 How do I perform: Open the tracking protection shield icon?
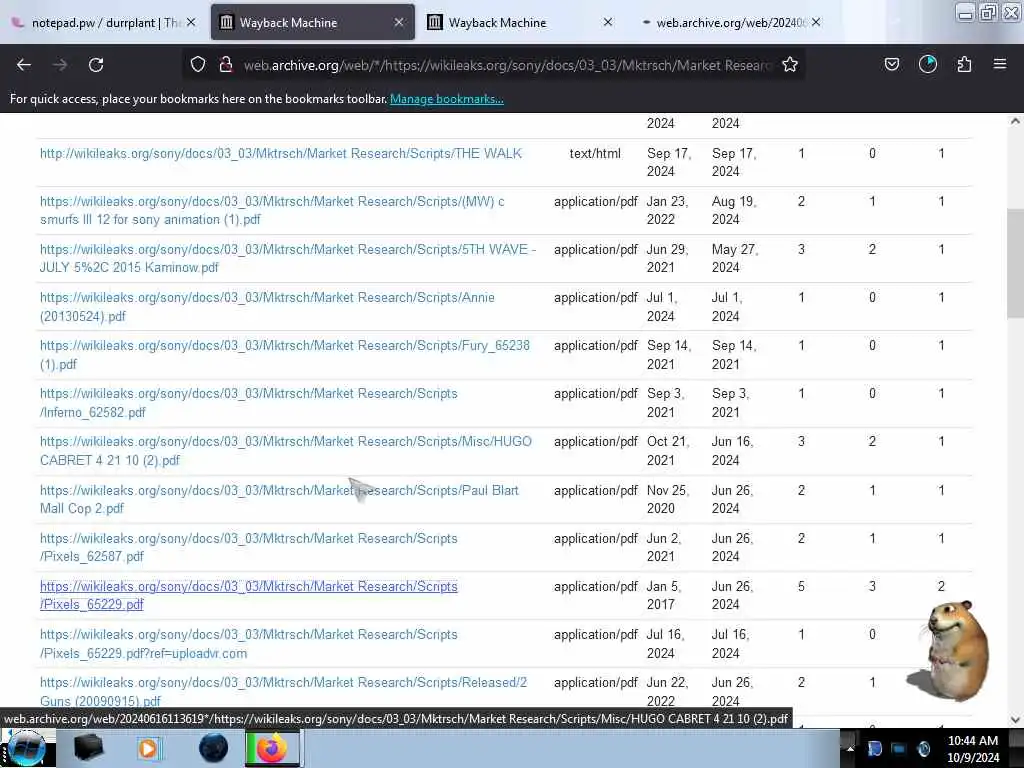198,64
